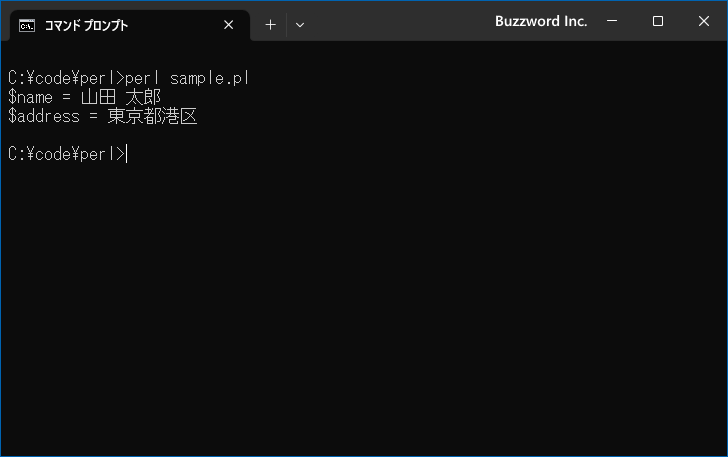Click the word sample.pl in the command line
The height and width of the screenshot is (457, 728).
209,78
